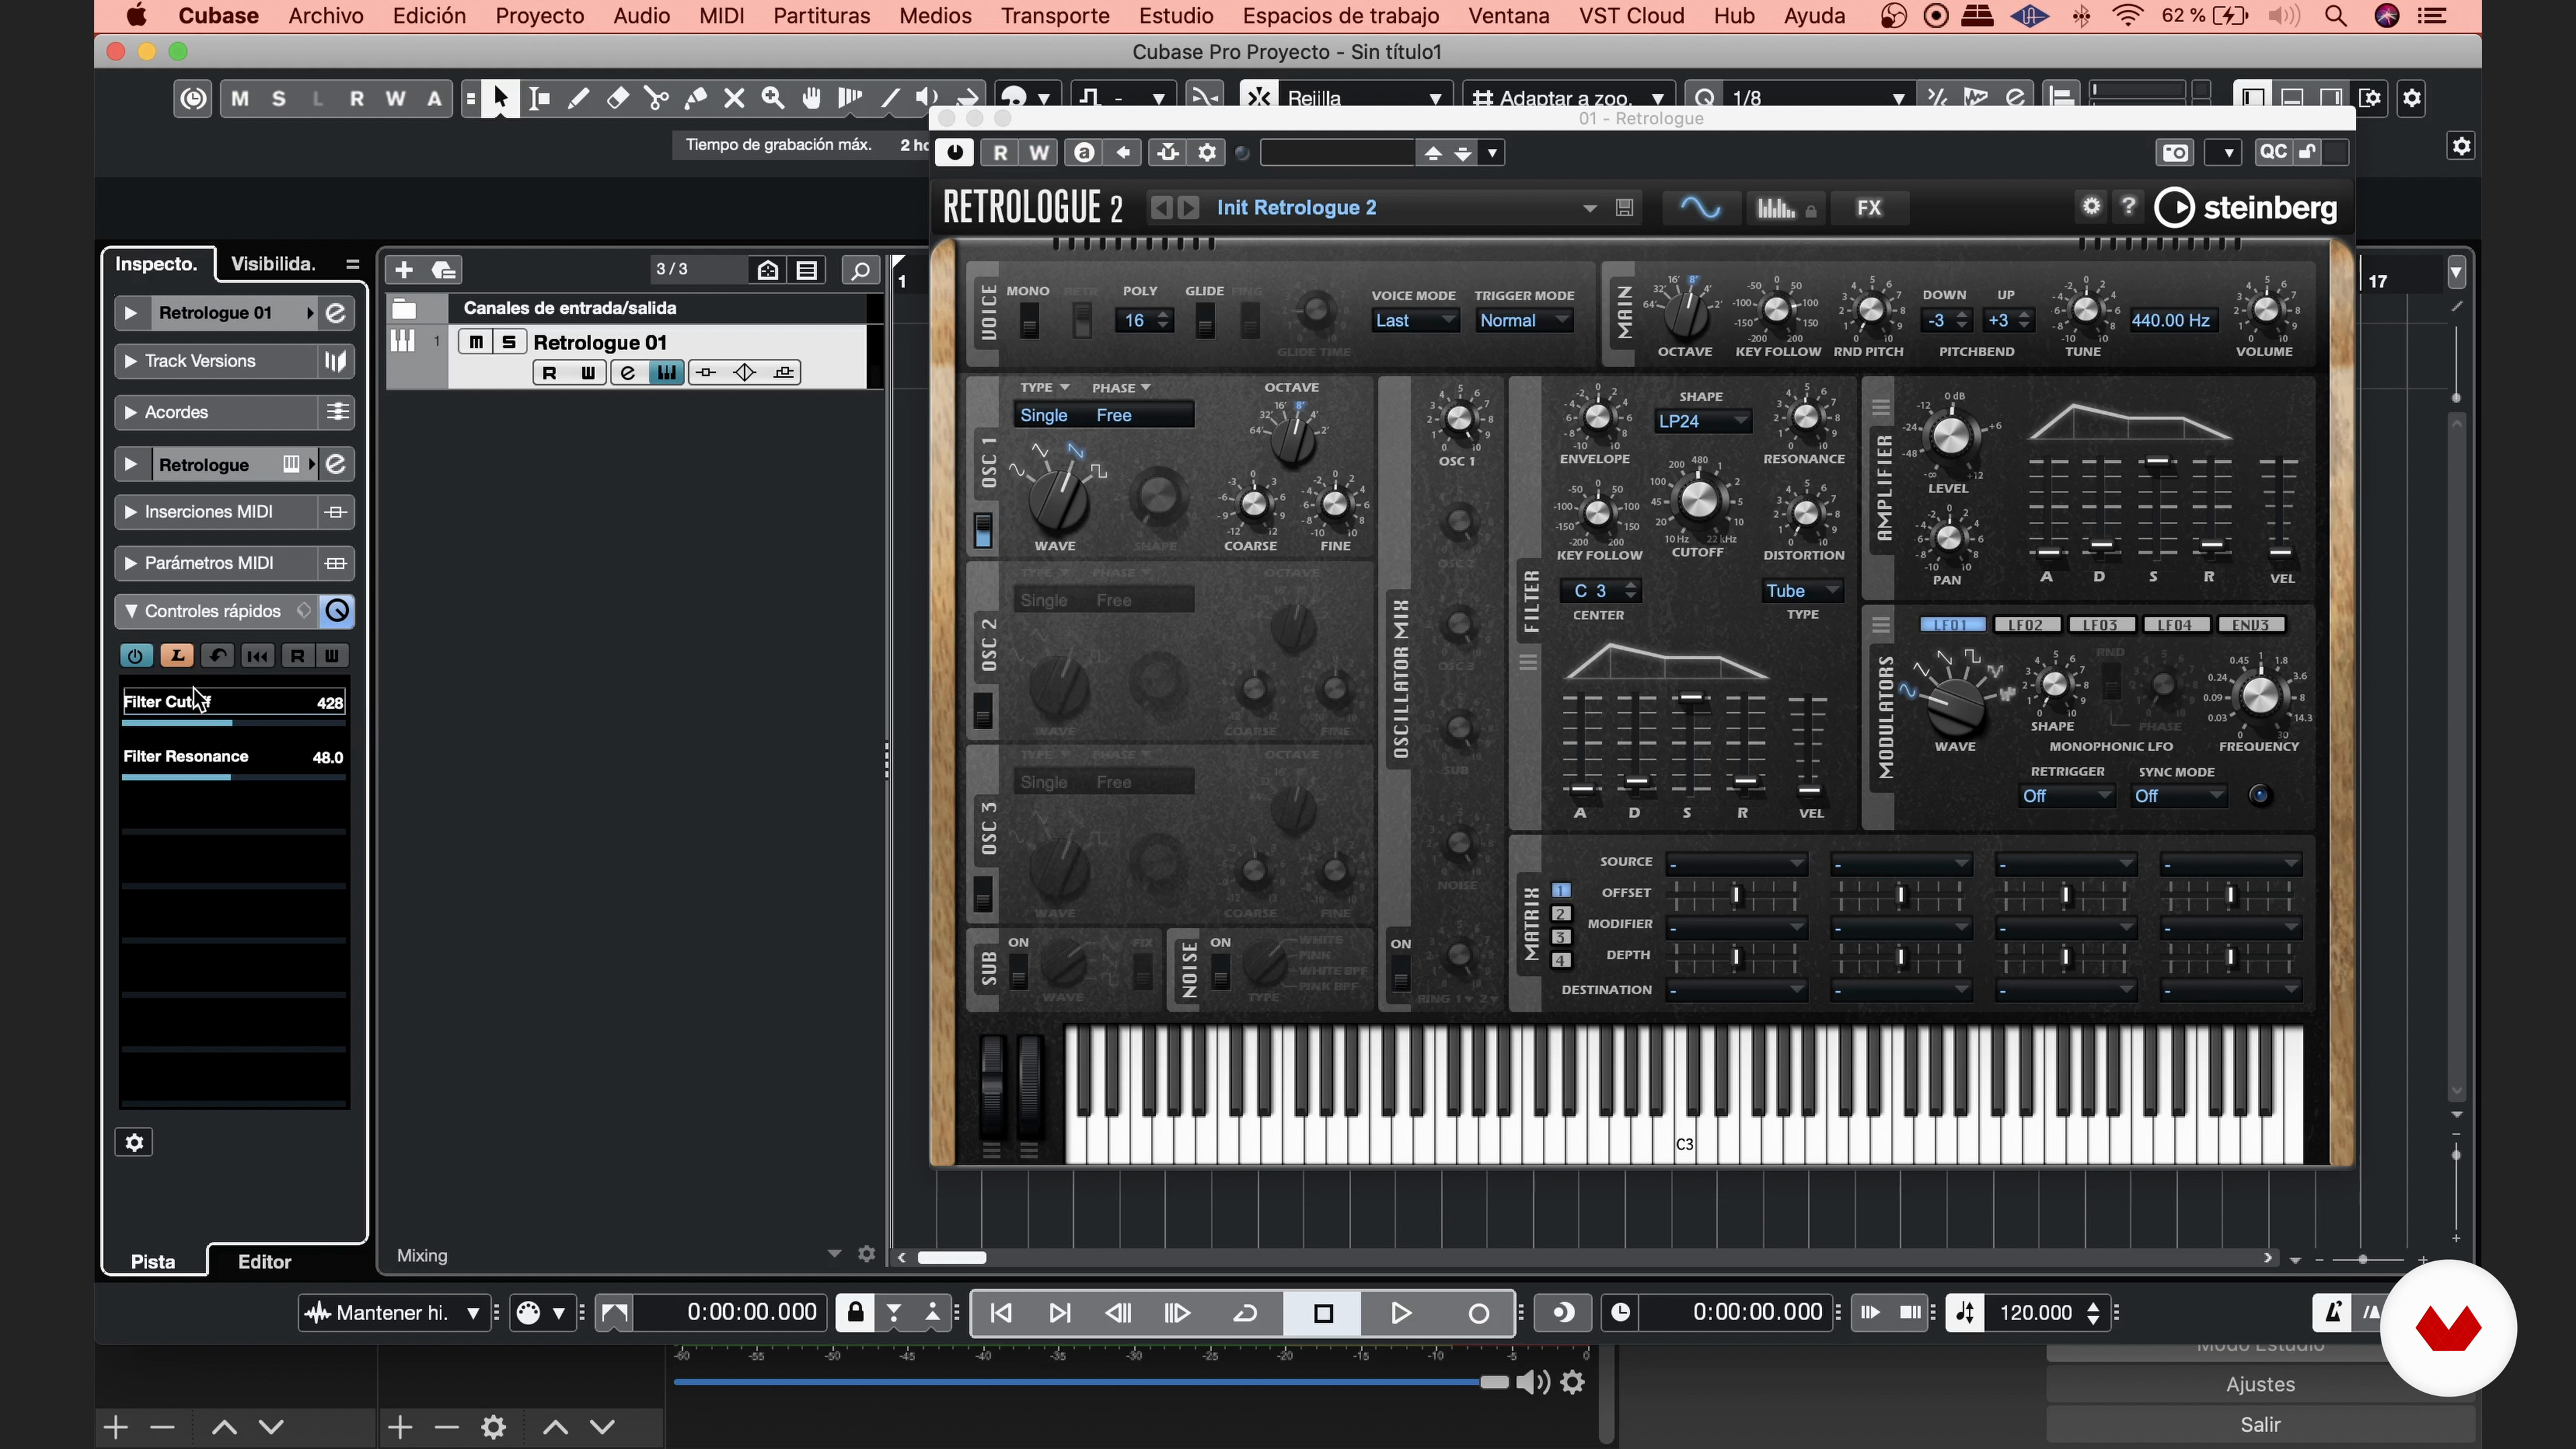Click the Retrologue help question mark
2576x1449 pixels.
2129,206
